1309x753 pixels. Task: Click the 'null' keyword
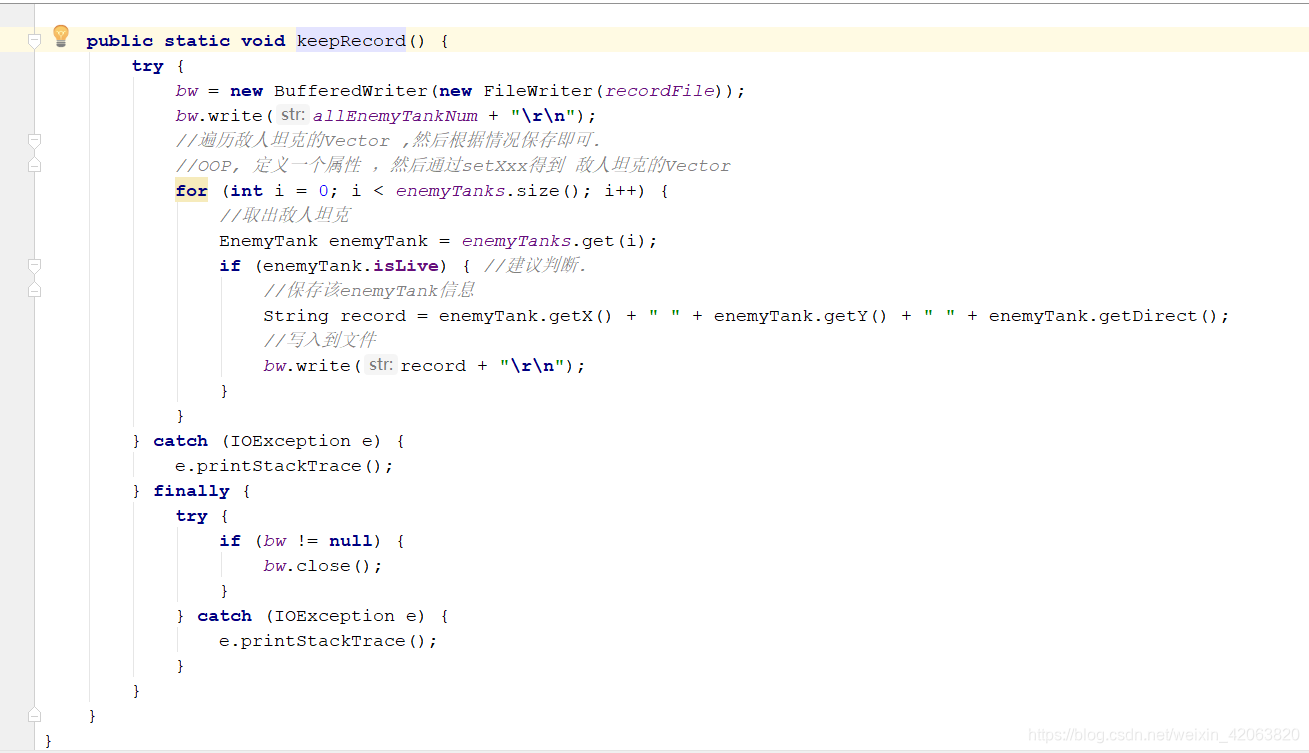tap(351, 541)
